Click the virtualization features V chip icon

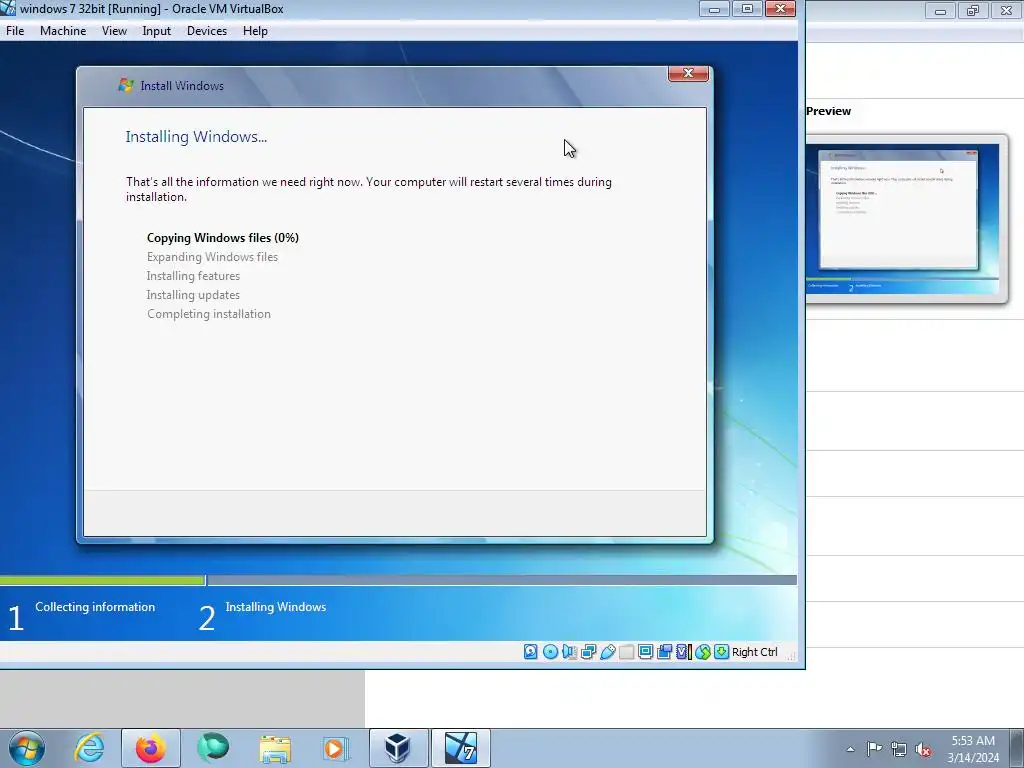pos(683,652)
